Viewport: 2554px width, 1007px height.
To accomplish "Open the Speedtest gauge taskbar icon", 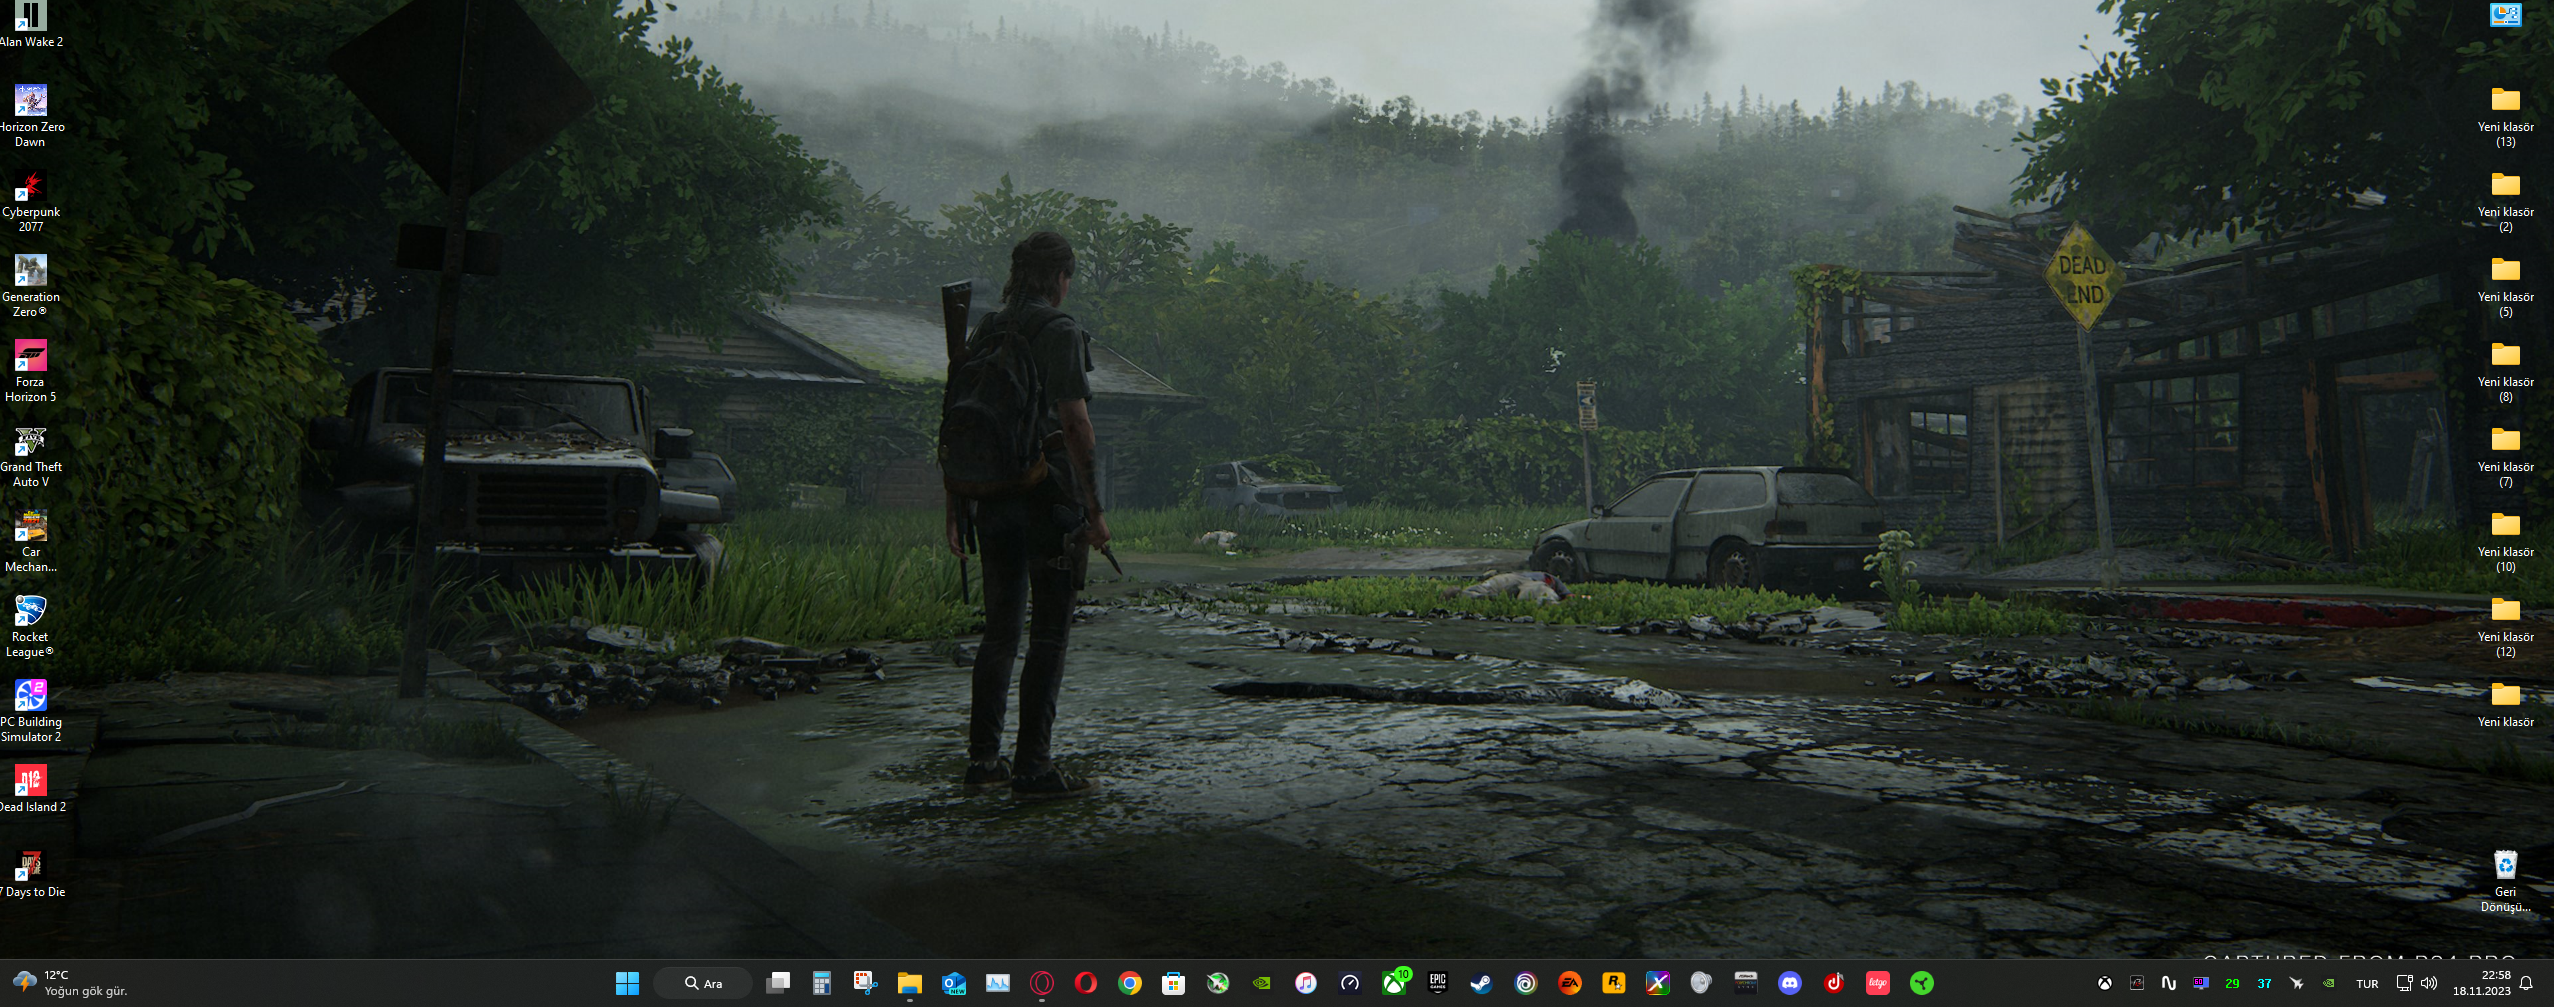I will coord(1350,983).
